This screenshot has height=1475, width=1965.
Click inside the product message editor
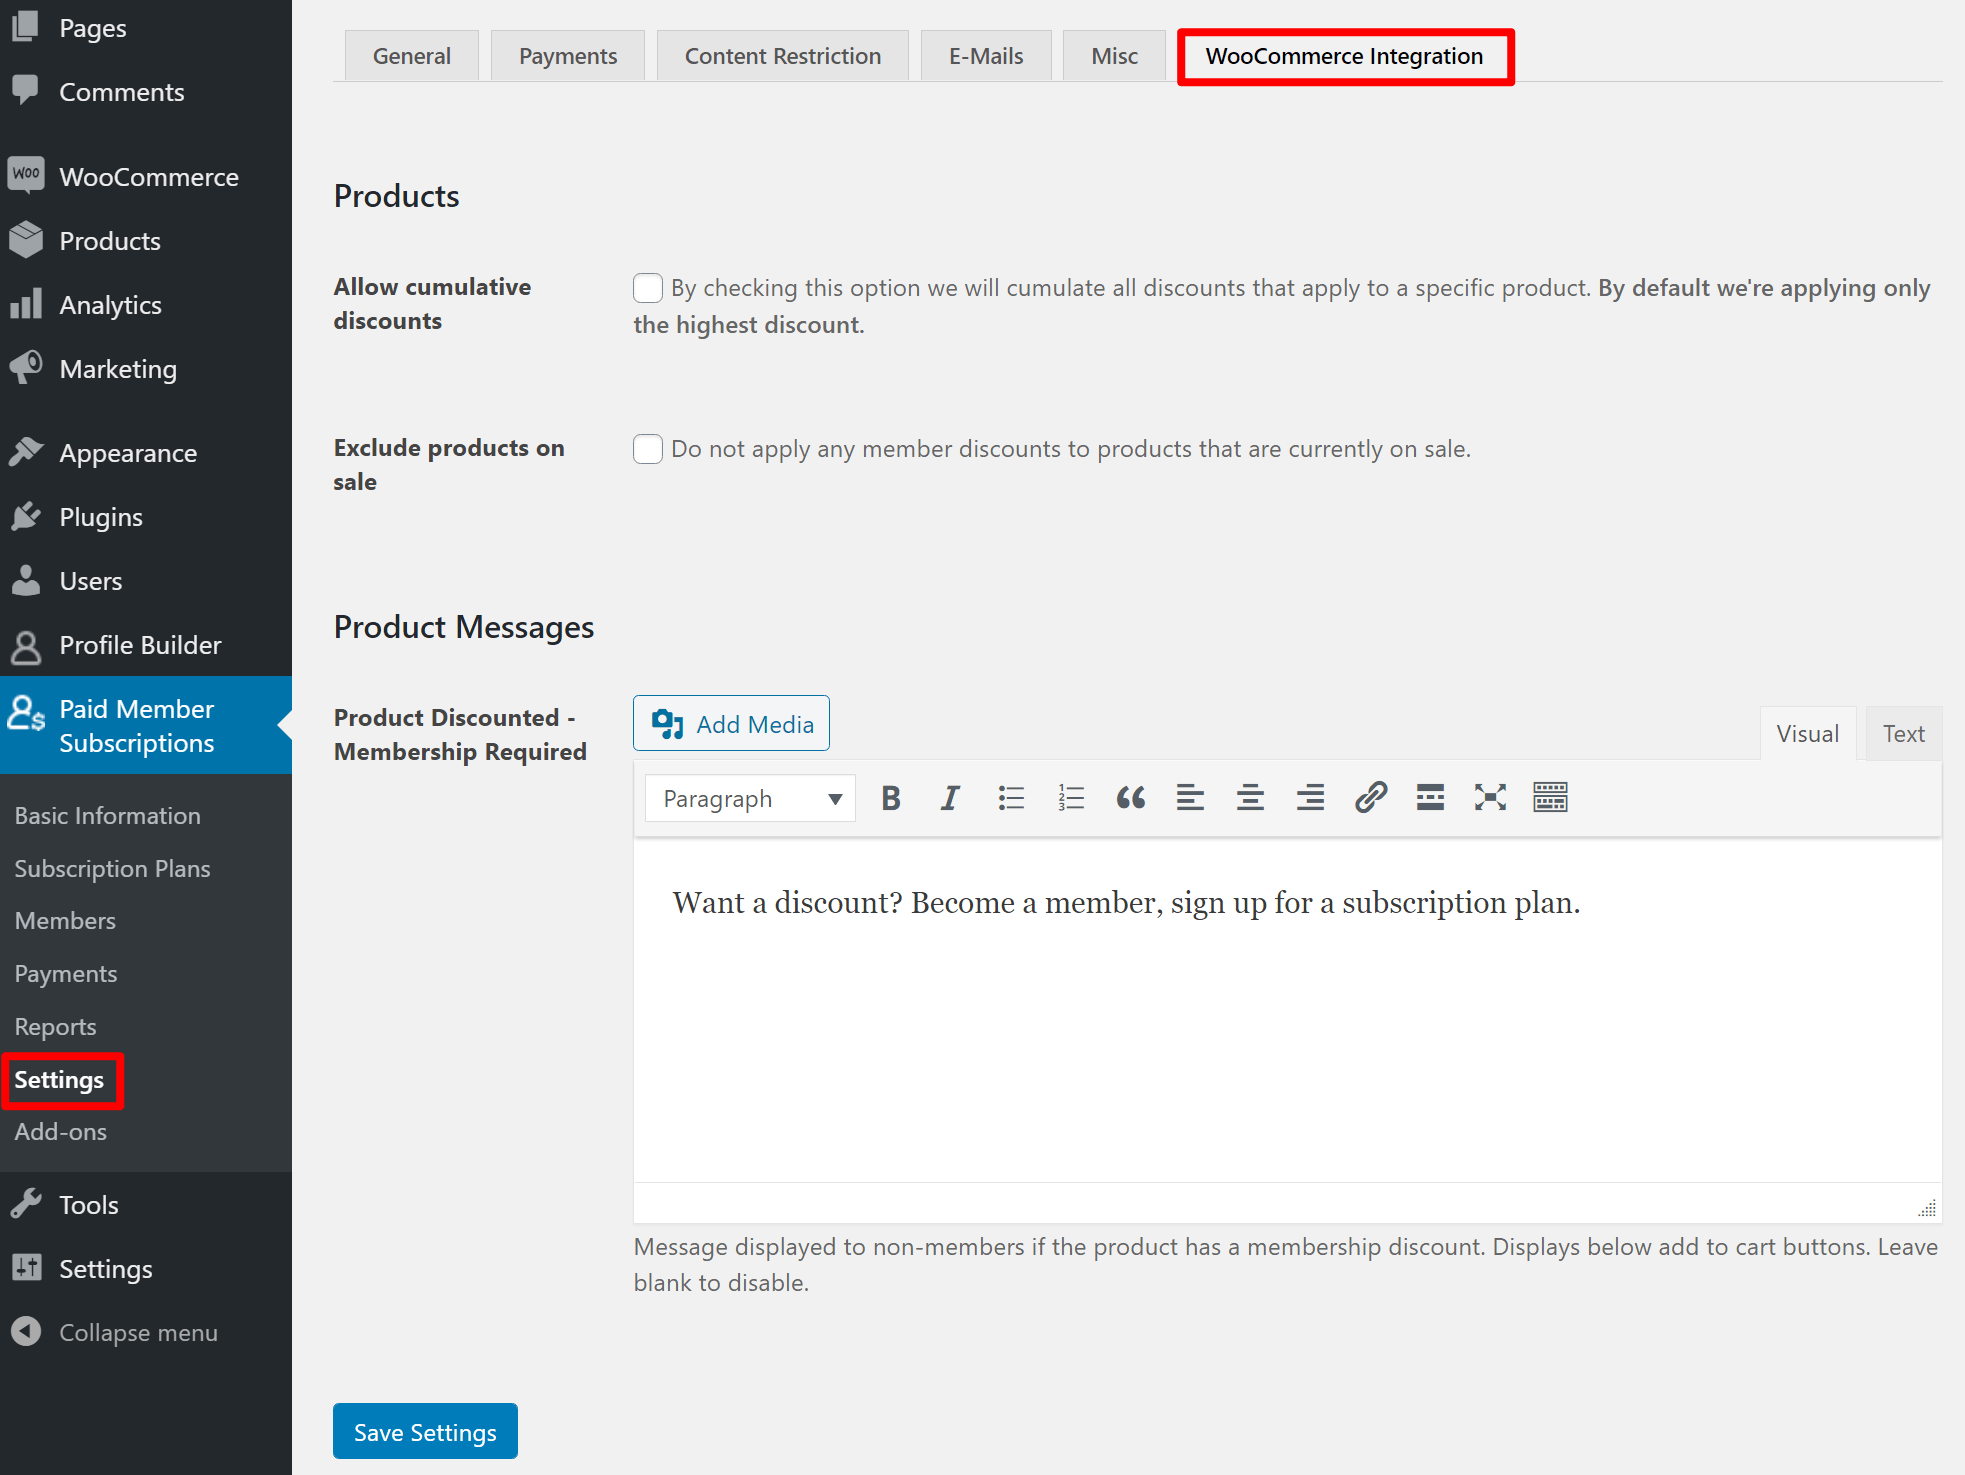[x=1287, y=1010]
